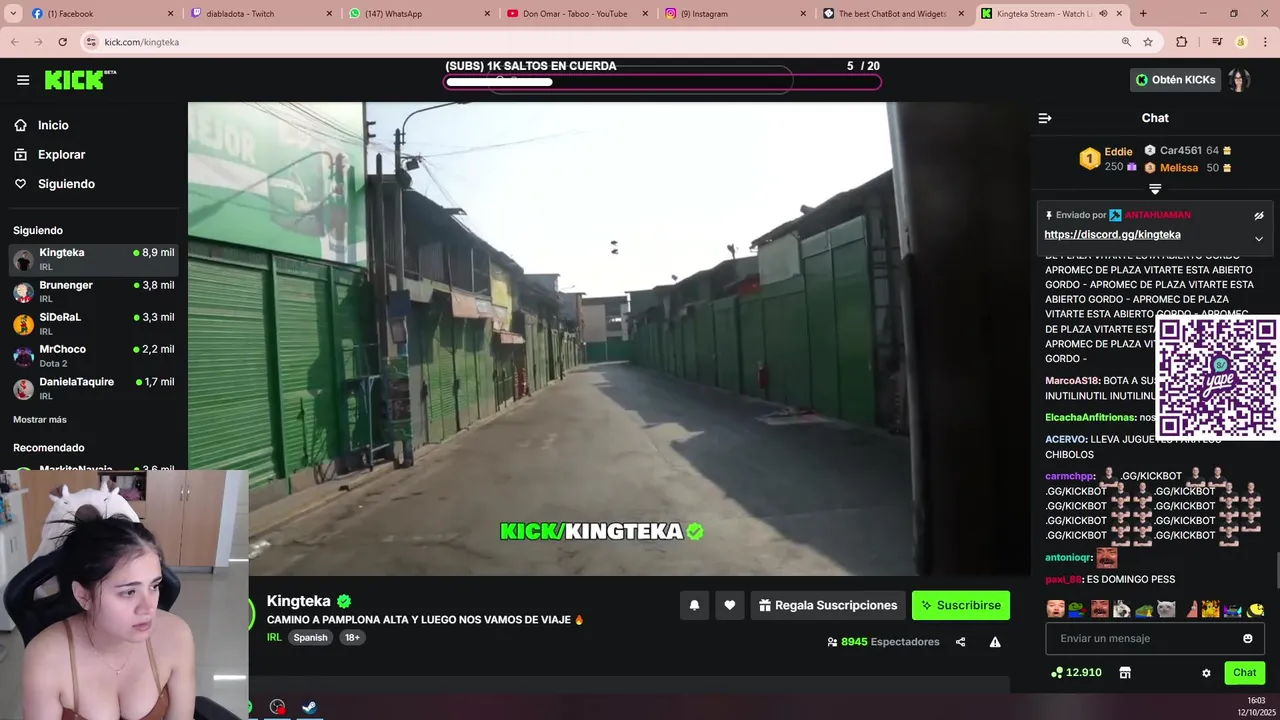Expand the pinned message chevron
The width and height of the screenshot is (1280, 720).
pyautogui.click(x=1259, y=239)
